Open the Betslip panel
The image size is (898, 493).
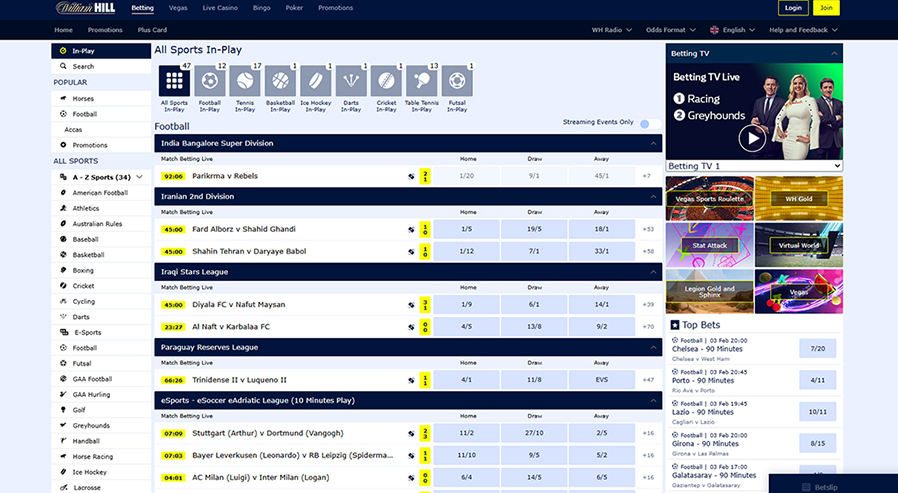tap(833, 484)
